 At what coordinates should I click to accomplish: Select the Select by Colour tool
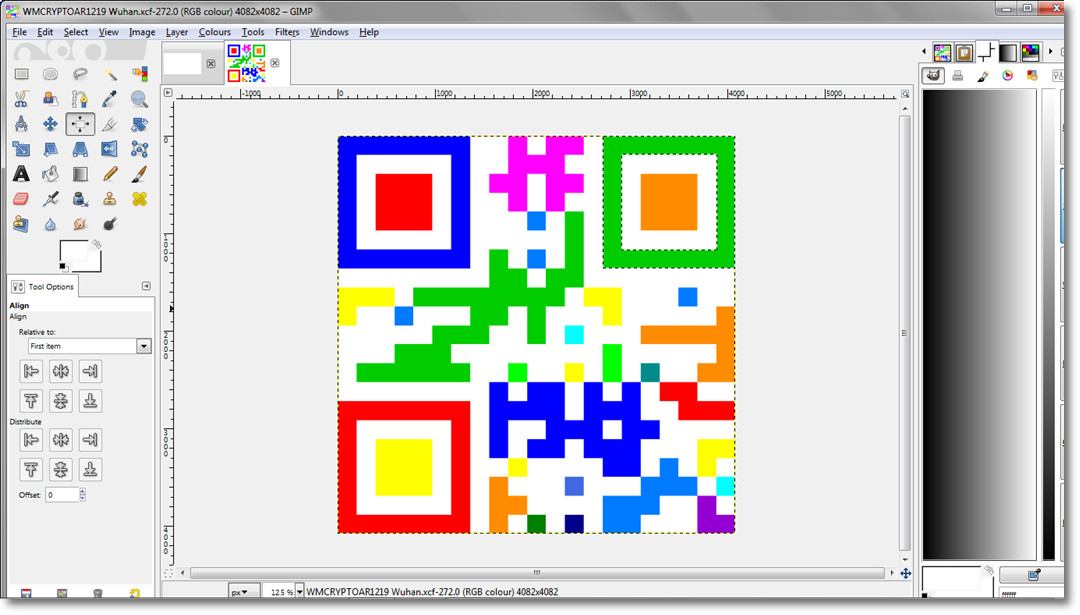coord(140,74)
